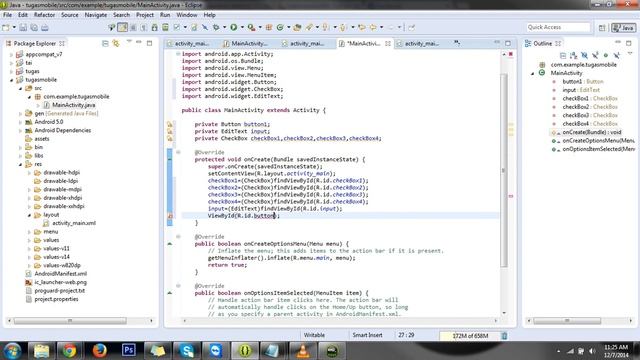640x360 pixels.
Task: Select AndroidManifest.xml in Package Explorer
Action: click(60, 274)
